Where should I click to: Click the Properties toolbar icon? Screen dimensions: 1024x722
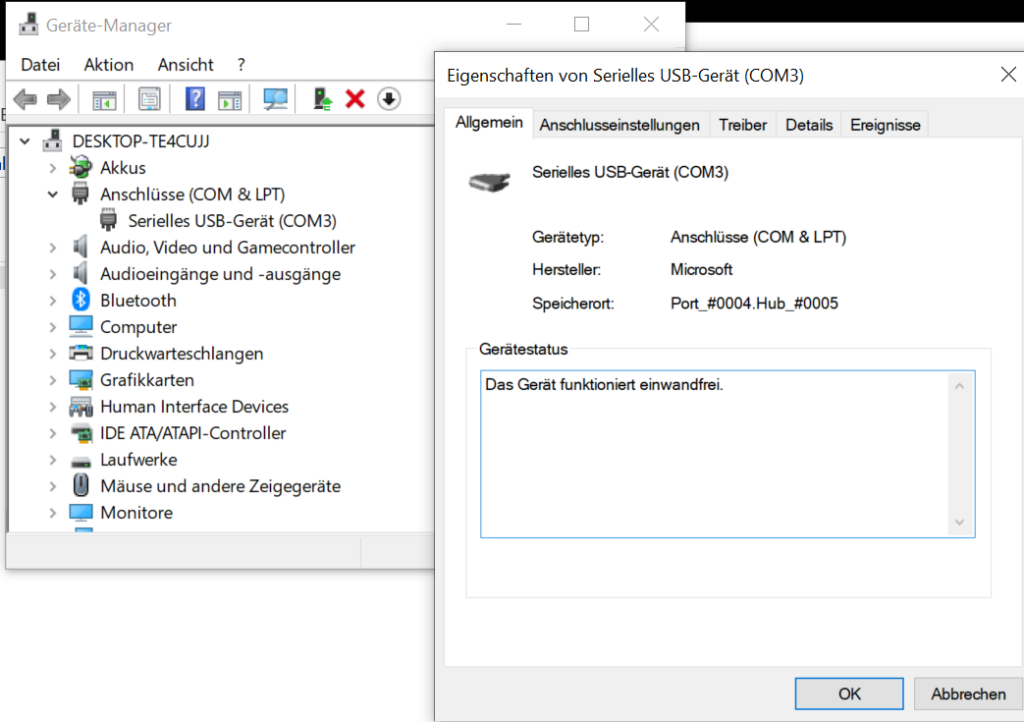click(x=150, y=99)
